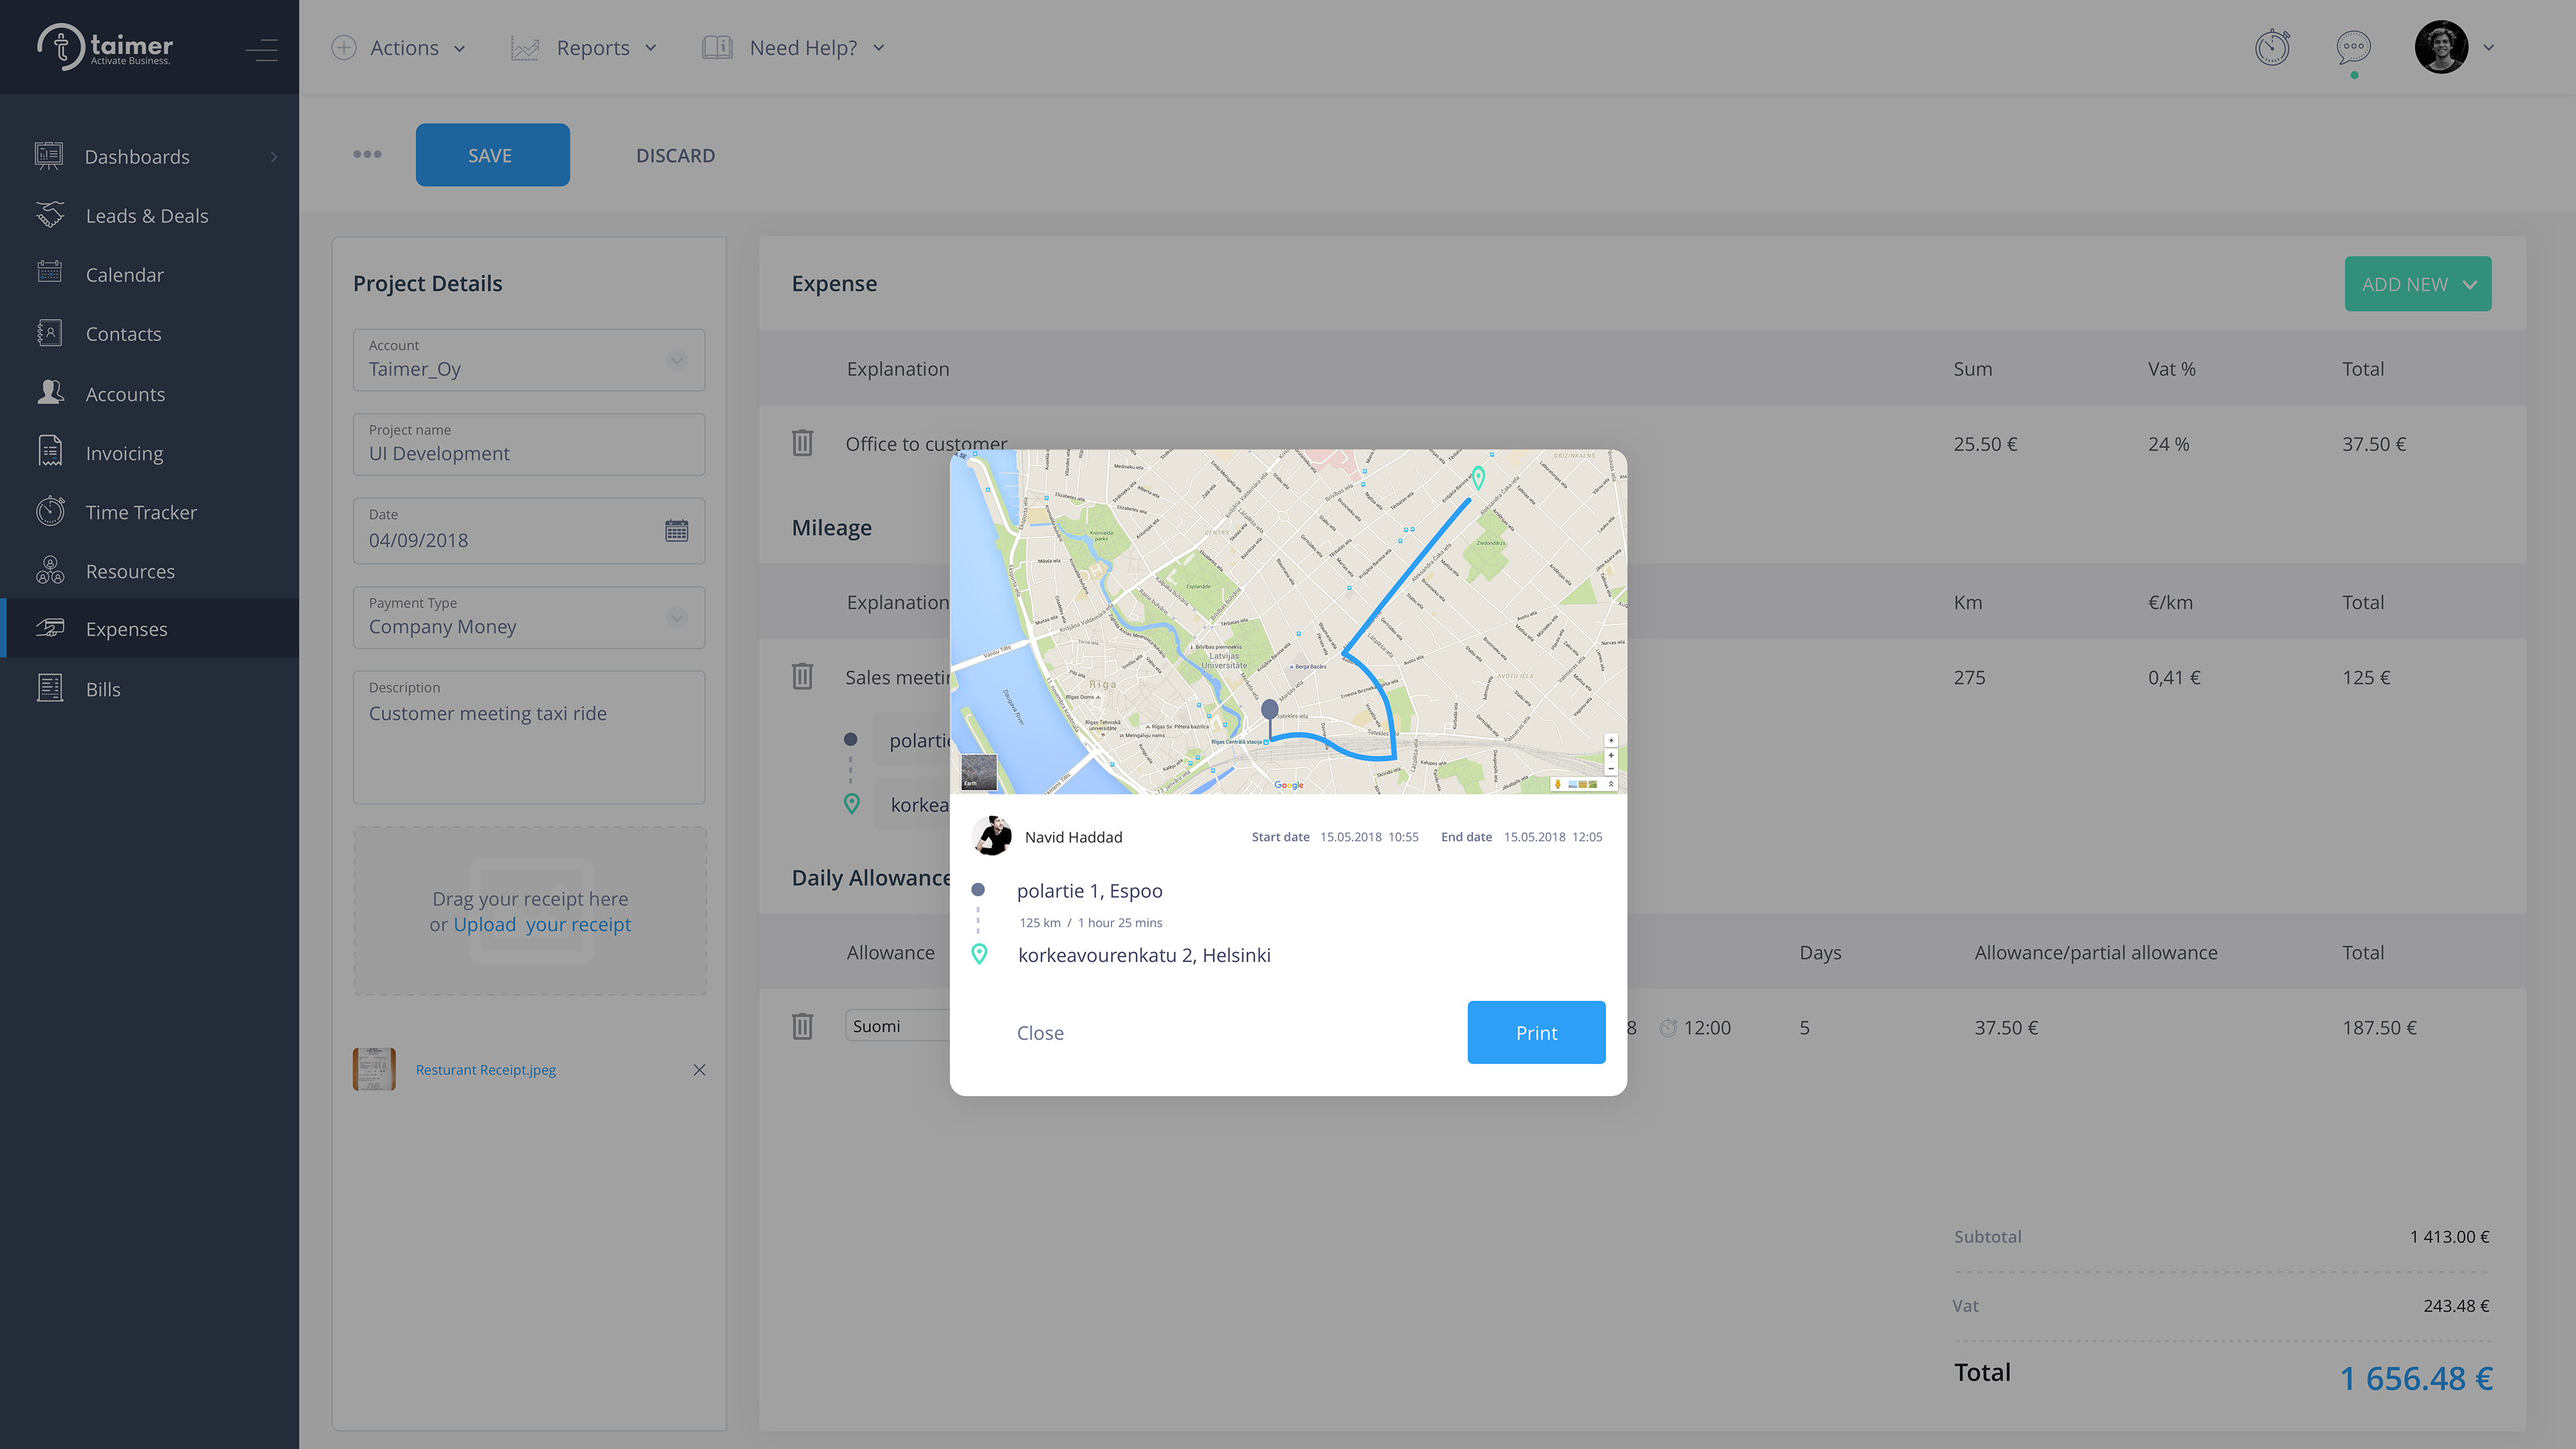This screenshot has height=1449, width=2576.
Task: Edit the Description text area
Action: pyautogui.click(x=529, y=737)
